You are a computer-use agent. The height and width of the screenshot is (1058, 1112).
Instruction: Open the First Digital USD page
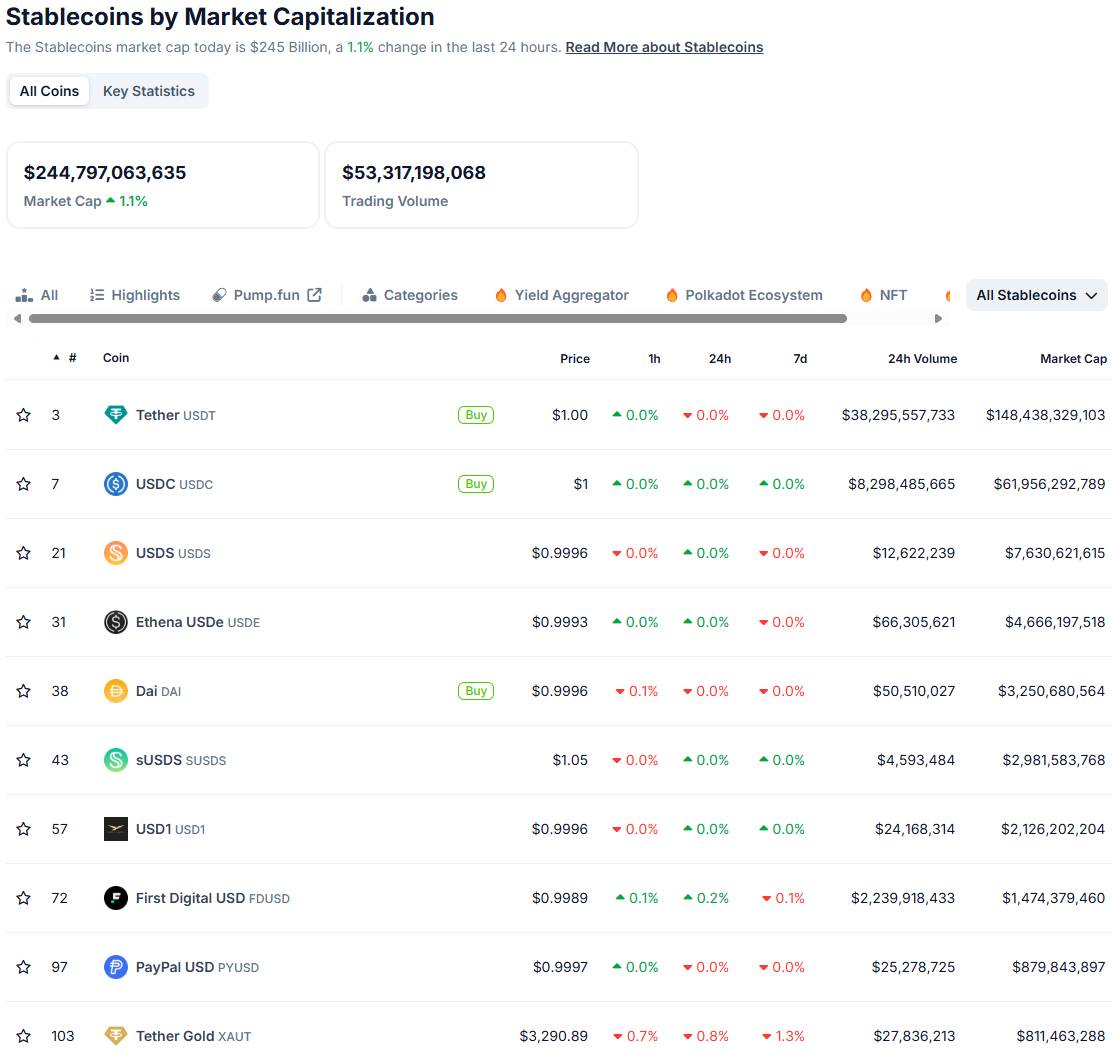(x=213, y=898)
